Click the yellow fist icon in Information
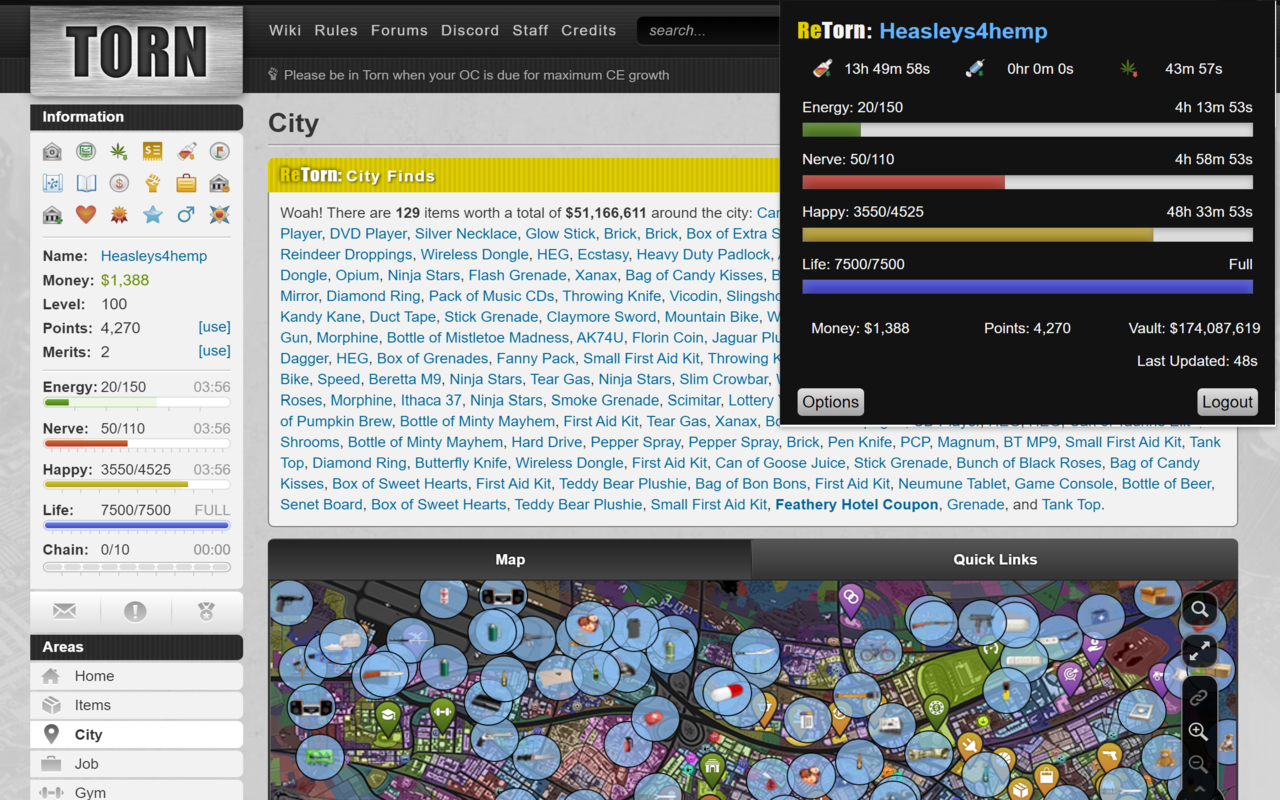This screenshot has height=800, width=1280. pos(152,184)
